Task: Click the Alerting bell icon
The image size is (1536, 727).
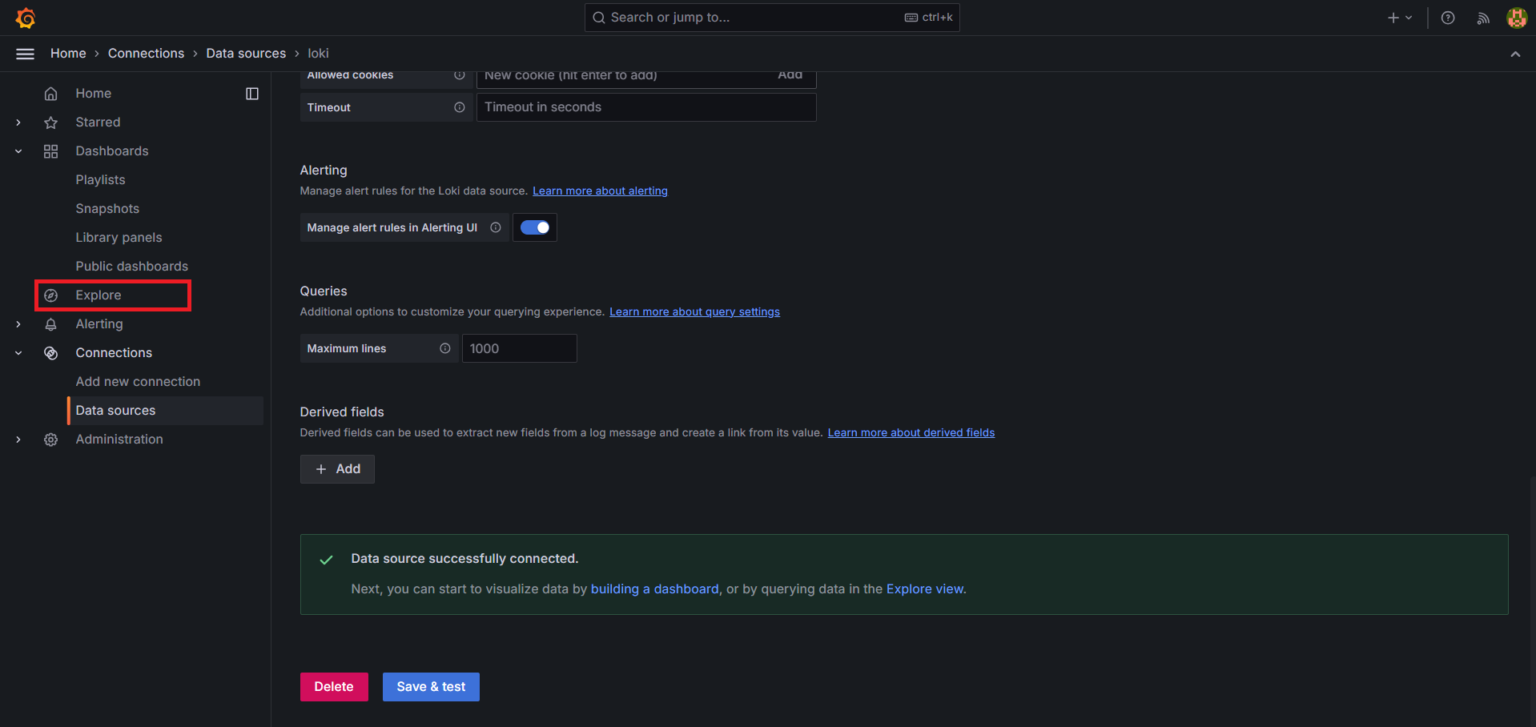Action: pyautogui.click(x=51, y=323)
